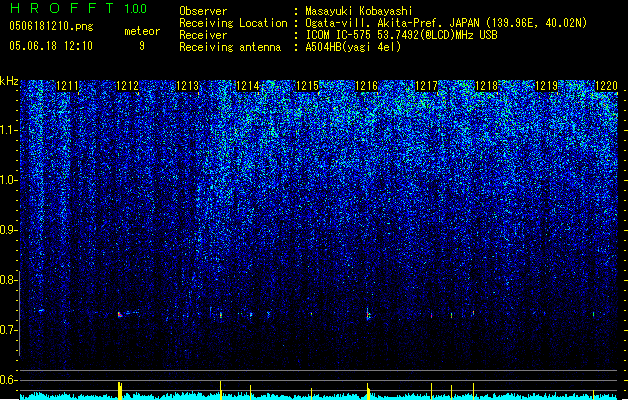Click the meteor count value 9

pyautogui.click(x=142, y=46)
